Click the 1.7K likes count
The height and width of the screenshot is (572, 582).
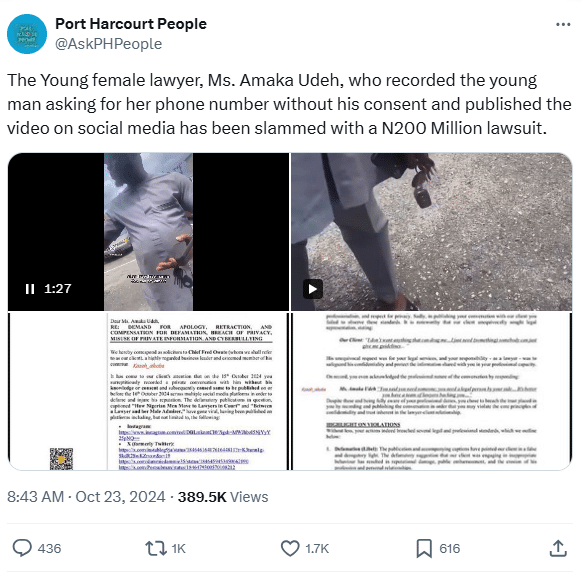(317, 549)
